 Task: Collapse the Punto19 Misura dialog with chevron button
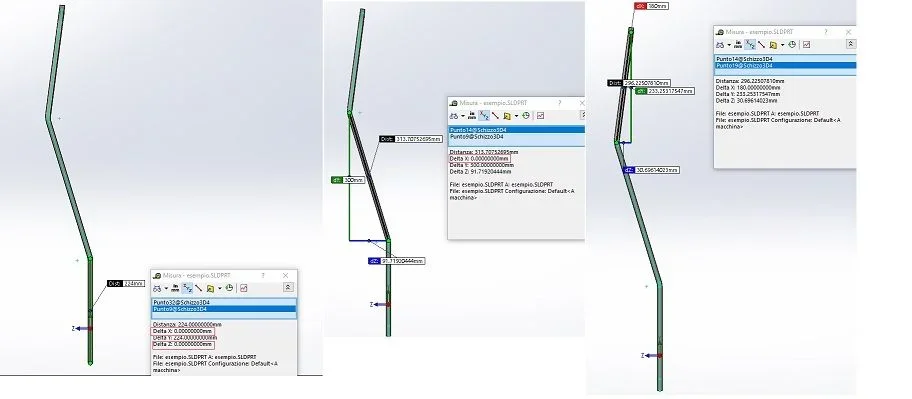pyautogui.click(x=851, y=44)
